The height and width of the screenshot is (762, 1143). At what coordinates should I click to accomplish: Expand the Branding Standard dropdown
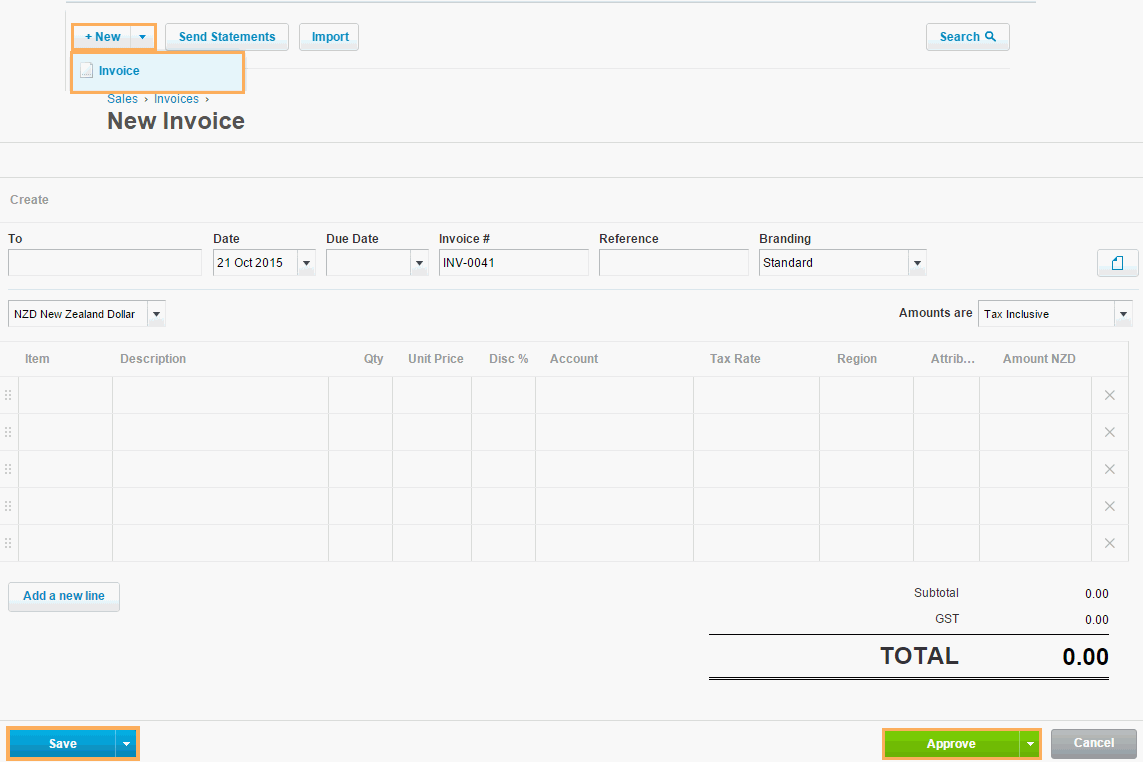tap(916, 263)
